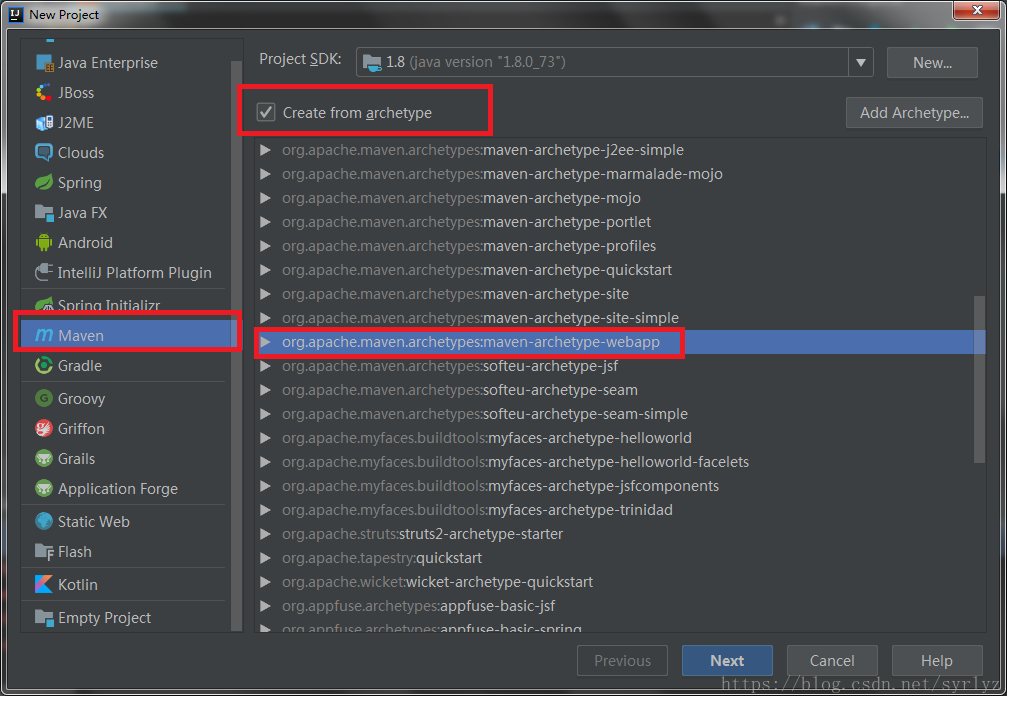The width and height of the screenshot is (1012, 704).
Task: Click the JBoss project type icon
Action: click(44, 93)
